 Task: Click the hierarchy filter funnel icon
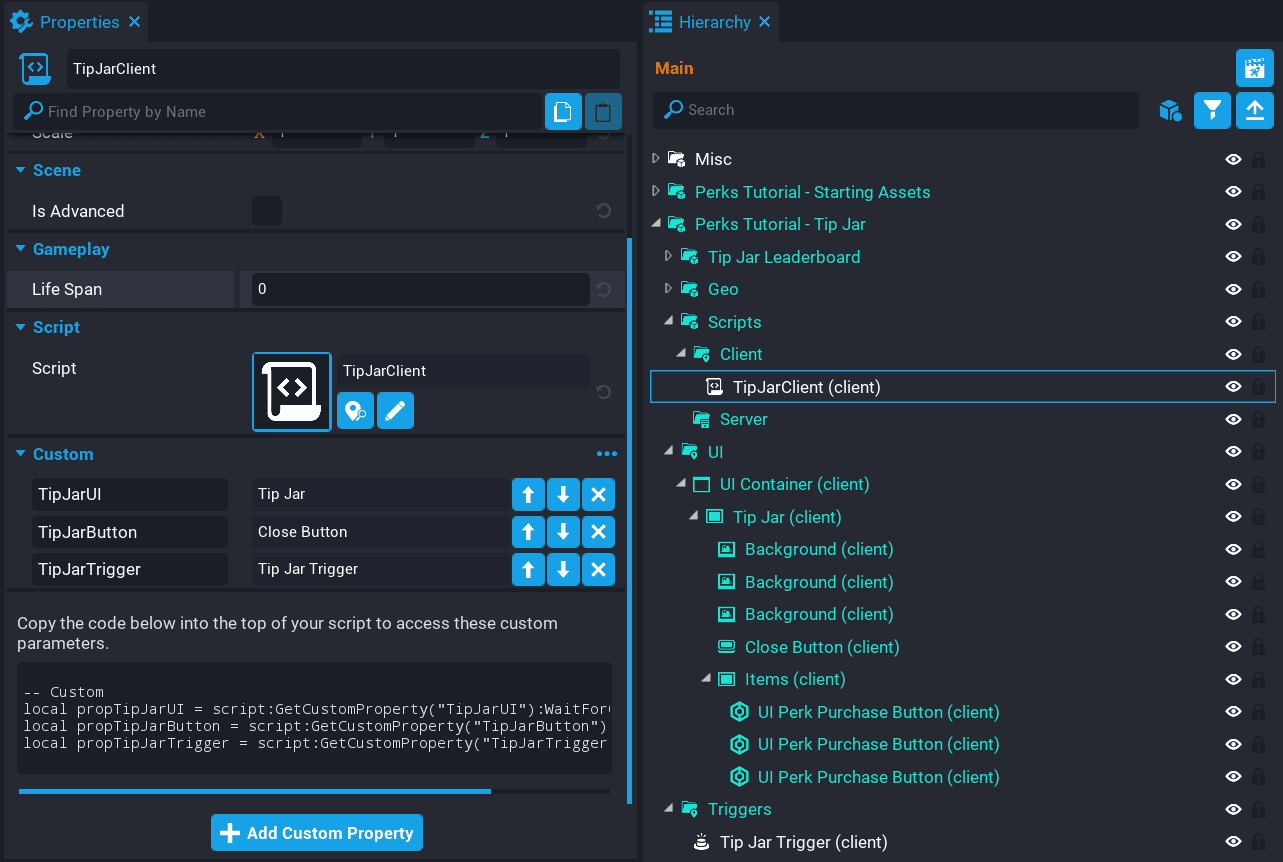coord(1212,110)
